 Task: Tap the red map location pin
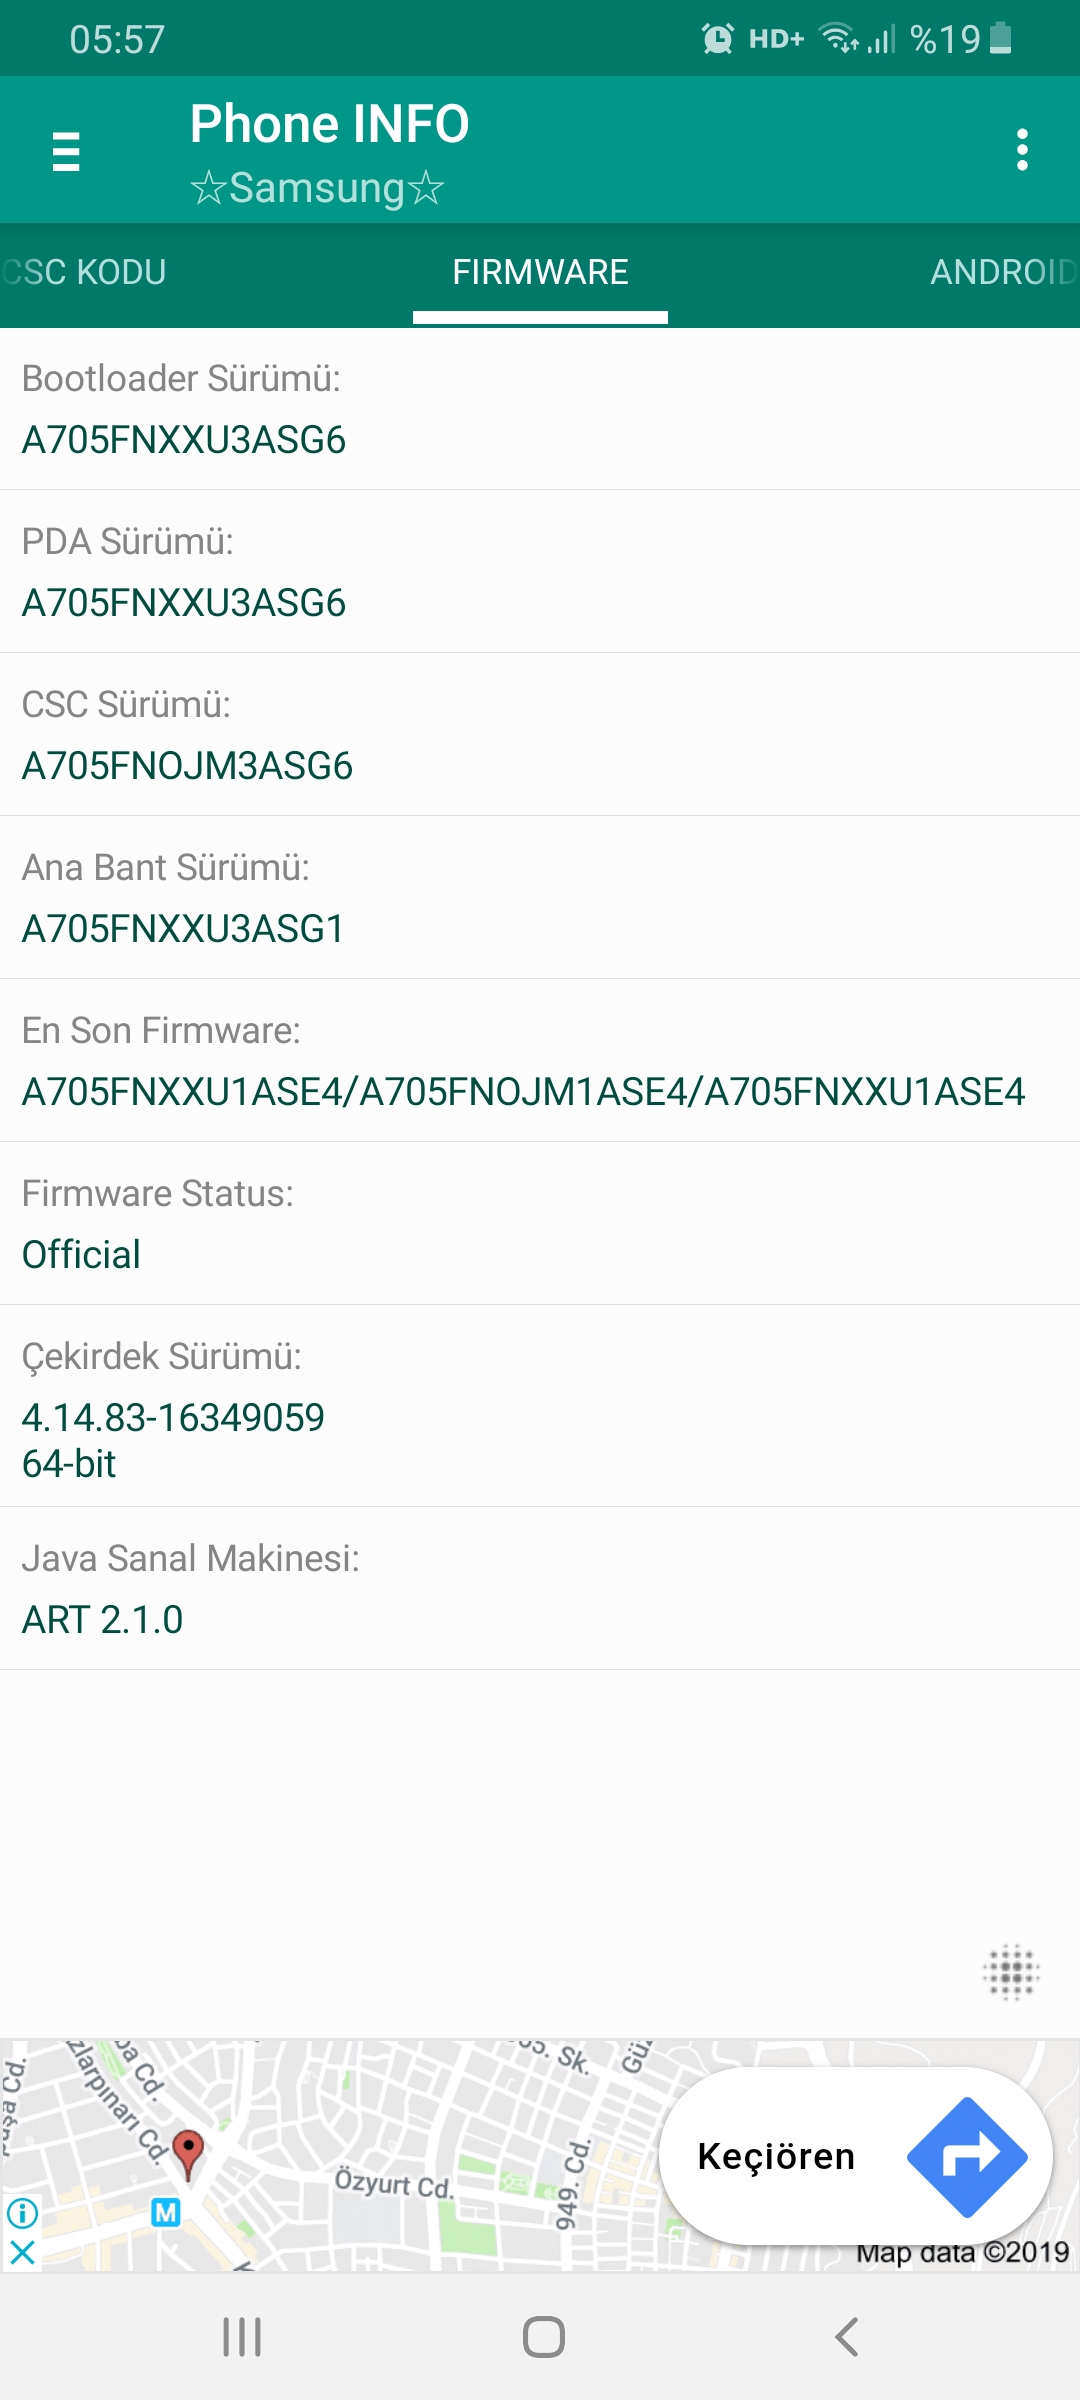coord(188,2153)
